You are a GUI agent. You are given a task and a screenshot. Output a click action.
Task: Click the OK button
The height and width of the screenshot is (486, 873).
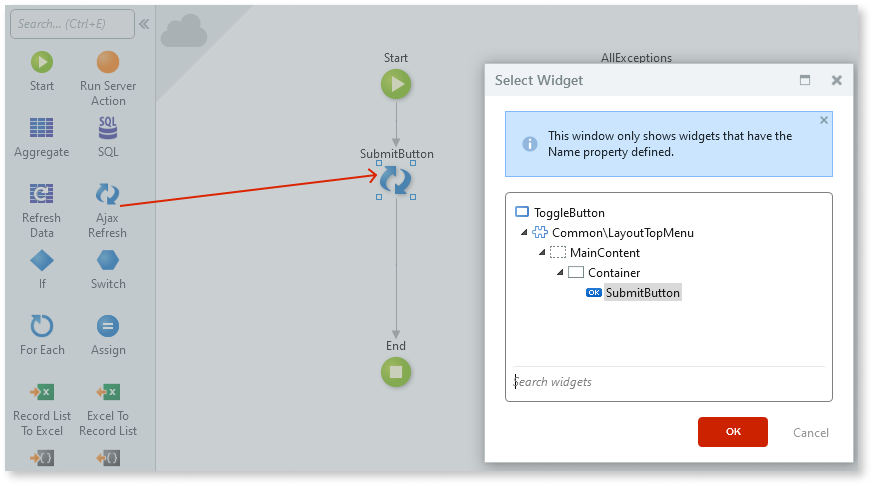(x=732, y=432)
